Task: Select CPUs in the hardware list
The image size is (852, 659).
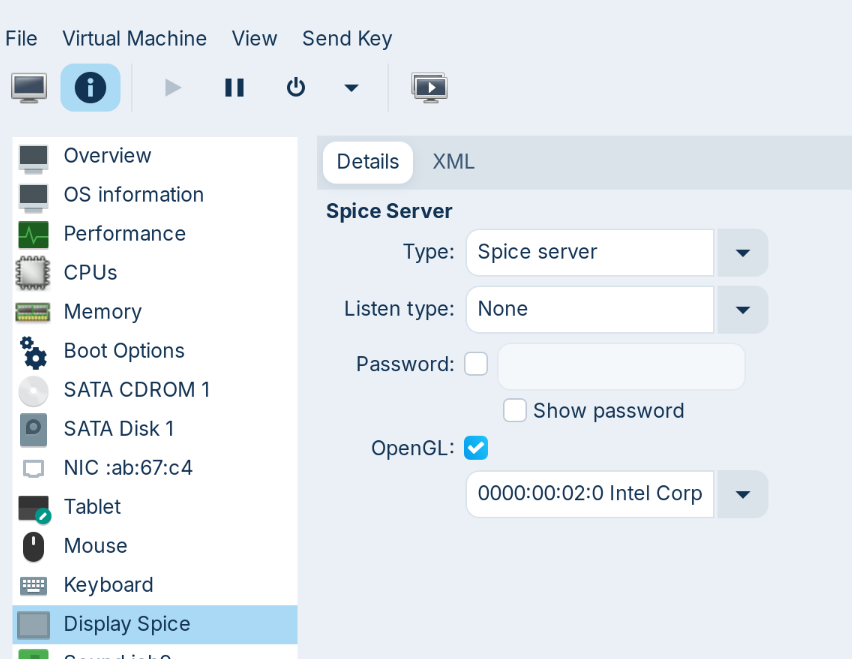Action: coord(90,273)
